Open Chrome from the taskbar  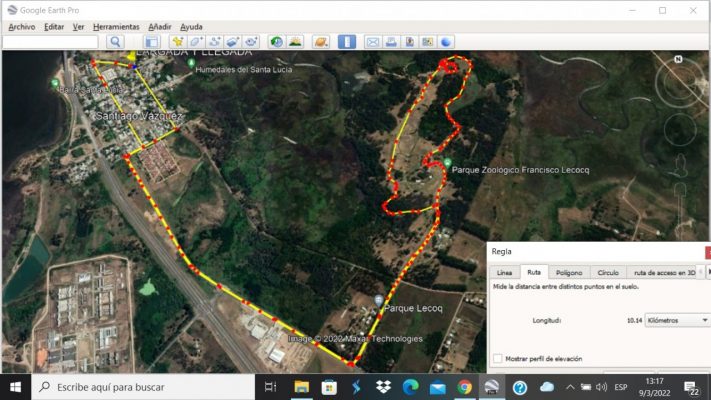(464, 387)
